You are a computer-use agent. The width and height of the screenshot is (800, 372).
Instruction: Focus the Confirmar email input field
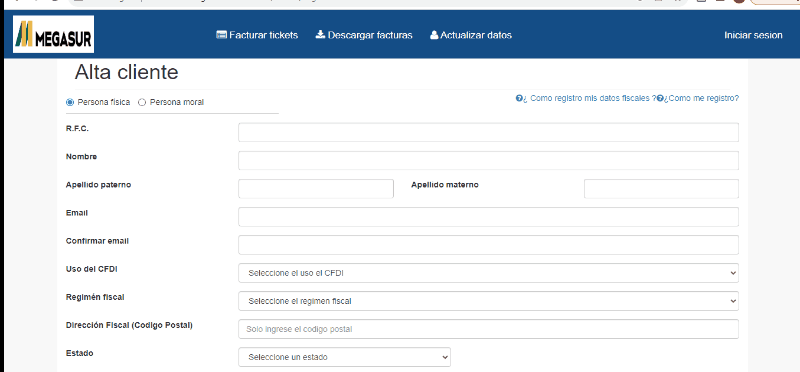click(x=488, y=244)
